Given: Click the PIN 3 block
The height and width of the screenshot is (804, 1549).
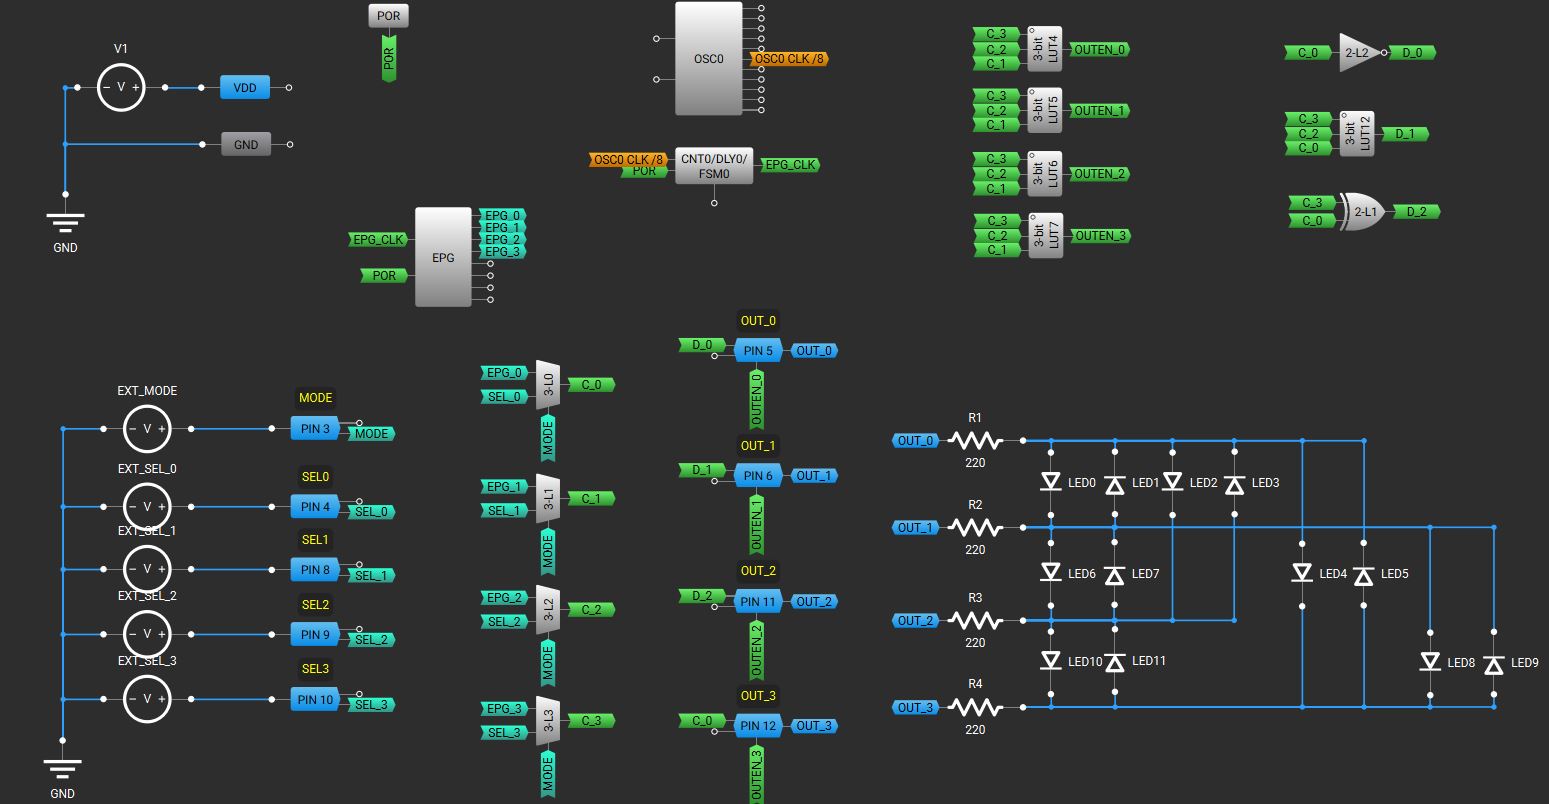Looking at the screenshot, I should coord(316,429).
